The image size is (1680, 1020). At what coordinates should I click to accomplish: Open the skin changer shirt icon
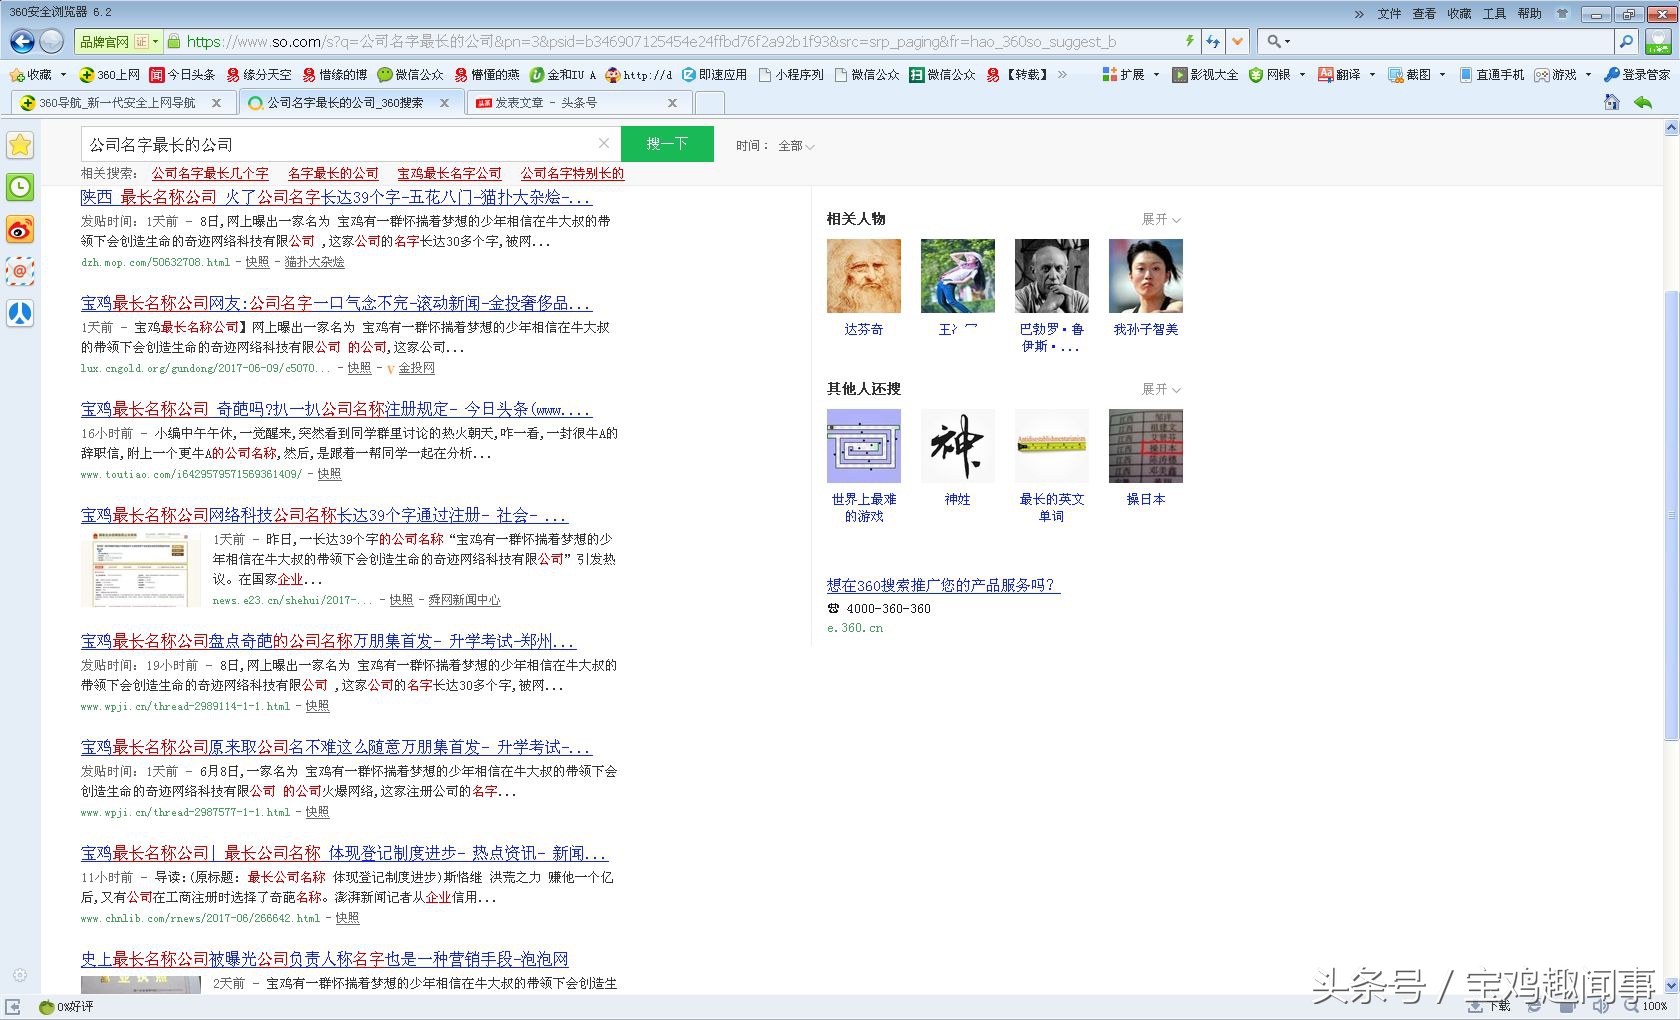1563,13
